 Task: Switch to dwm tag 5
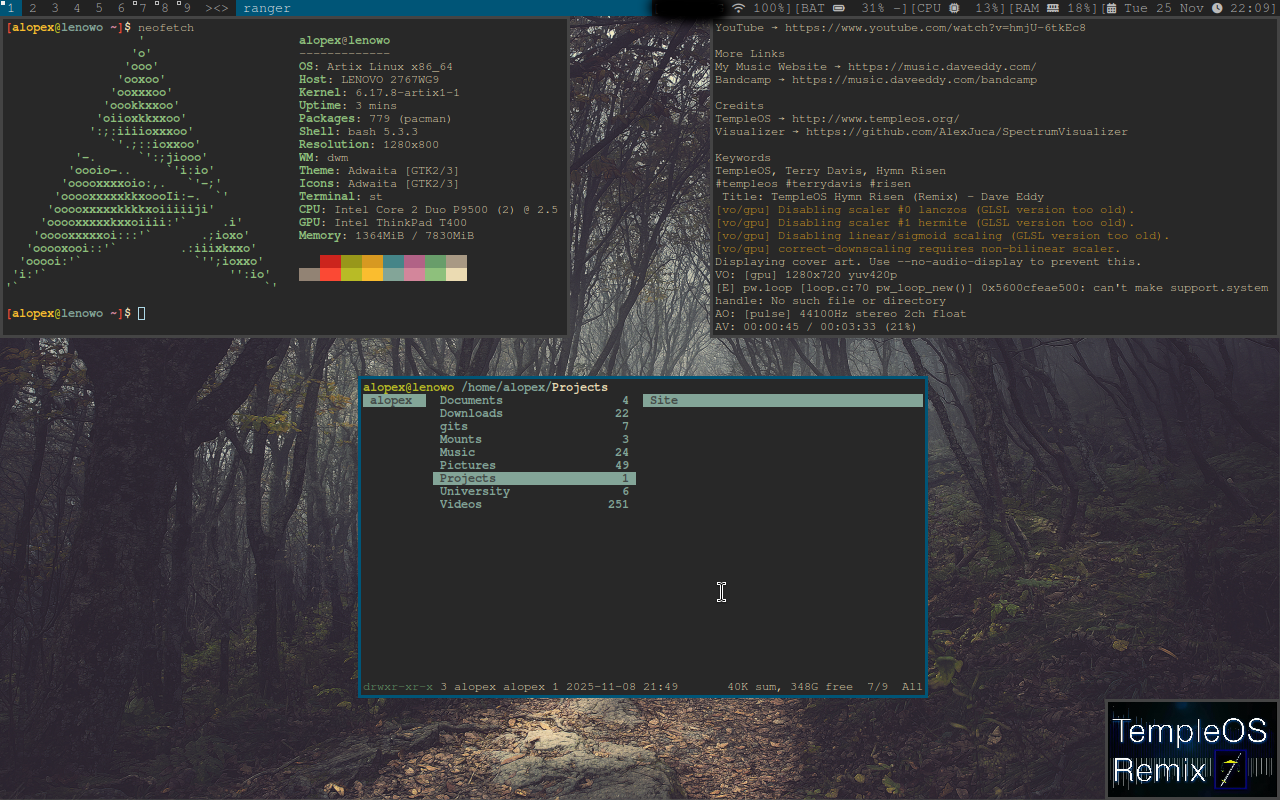coord(99,8)
